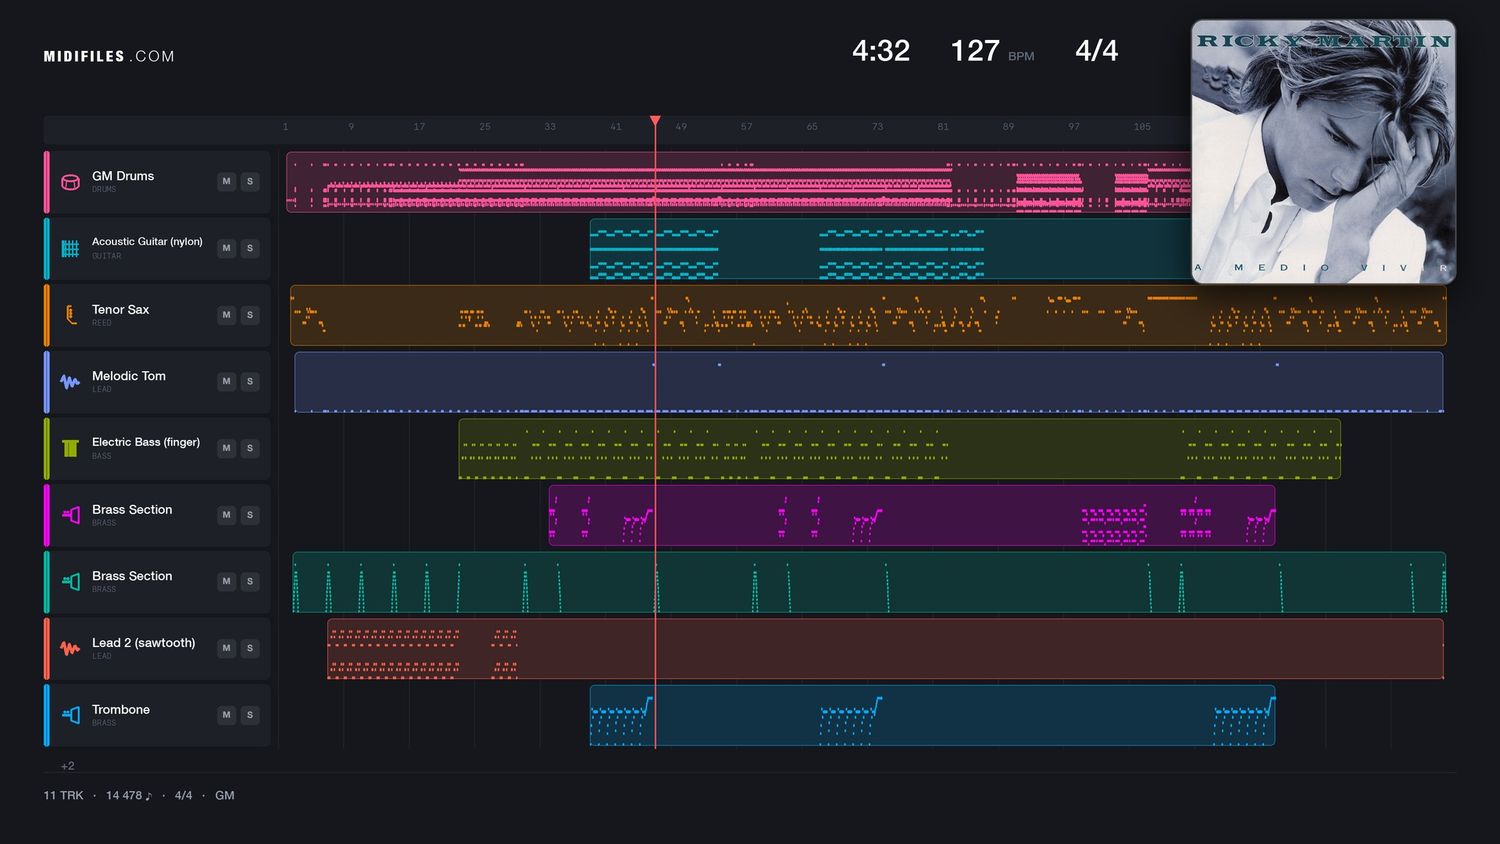Image resolution: width=1500 pixels, height=844 pixels.
Task: Select the Tenor Sax track name
Action: 120,310
